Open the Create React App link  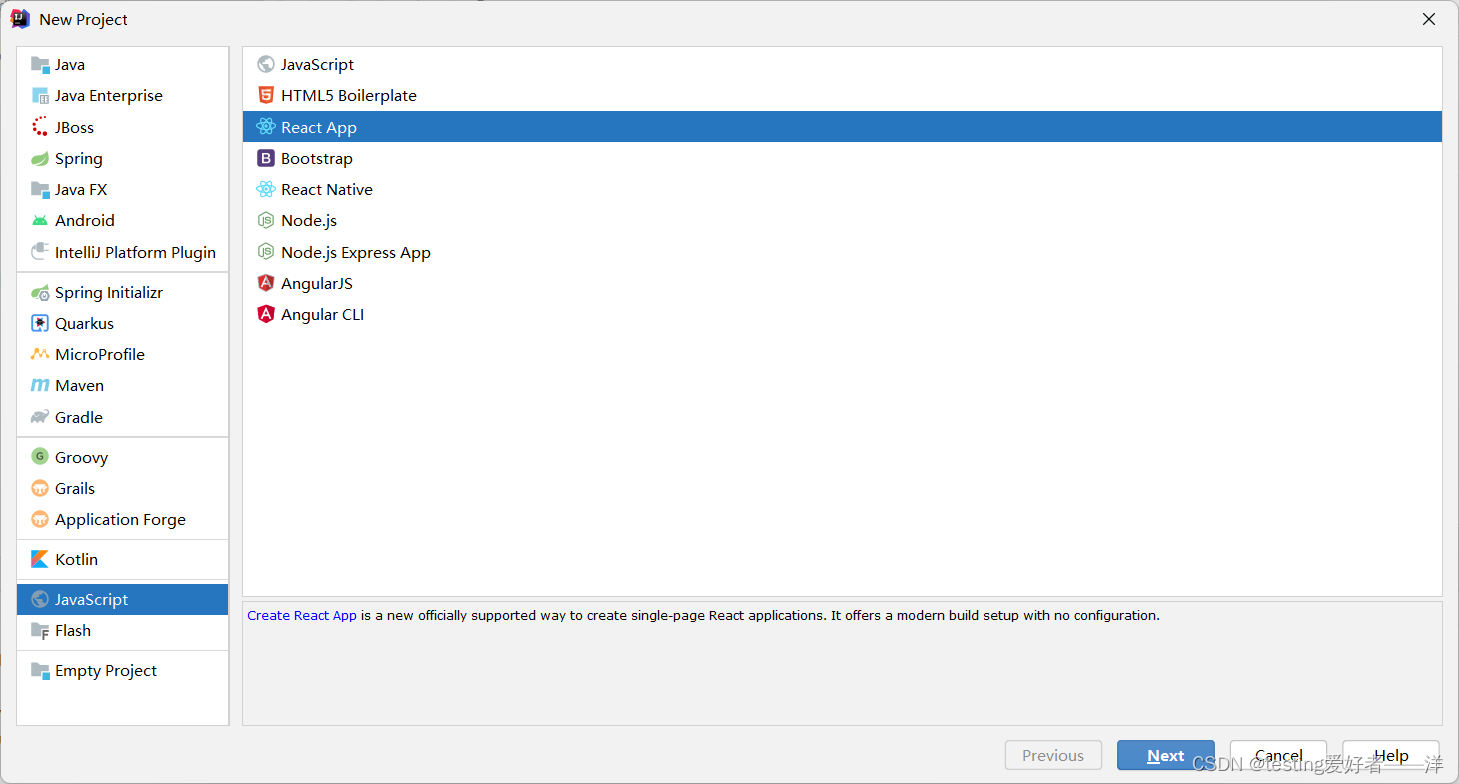(x=302, y=616)
